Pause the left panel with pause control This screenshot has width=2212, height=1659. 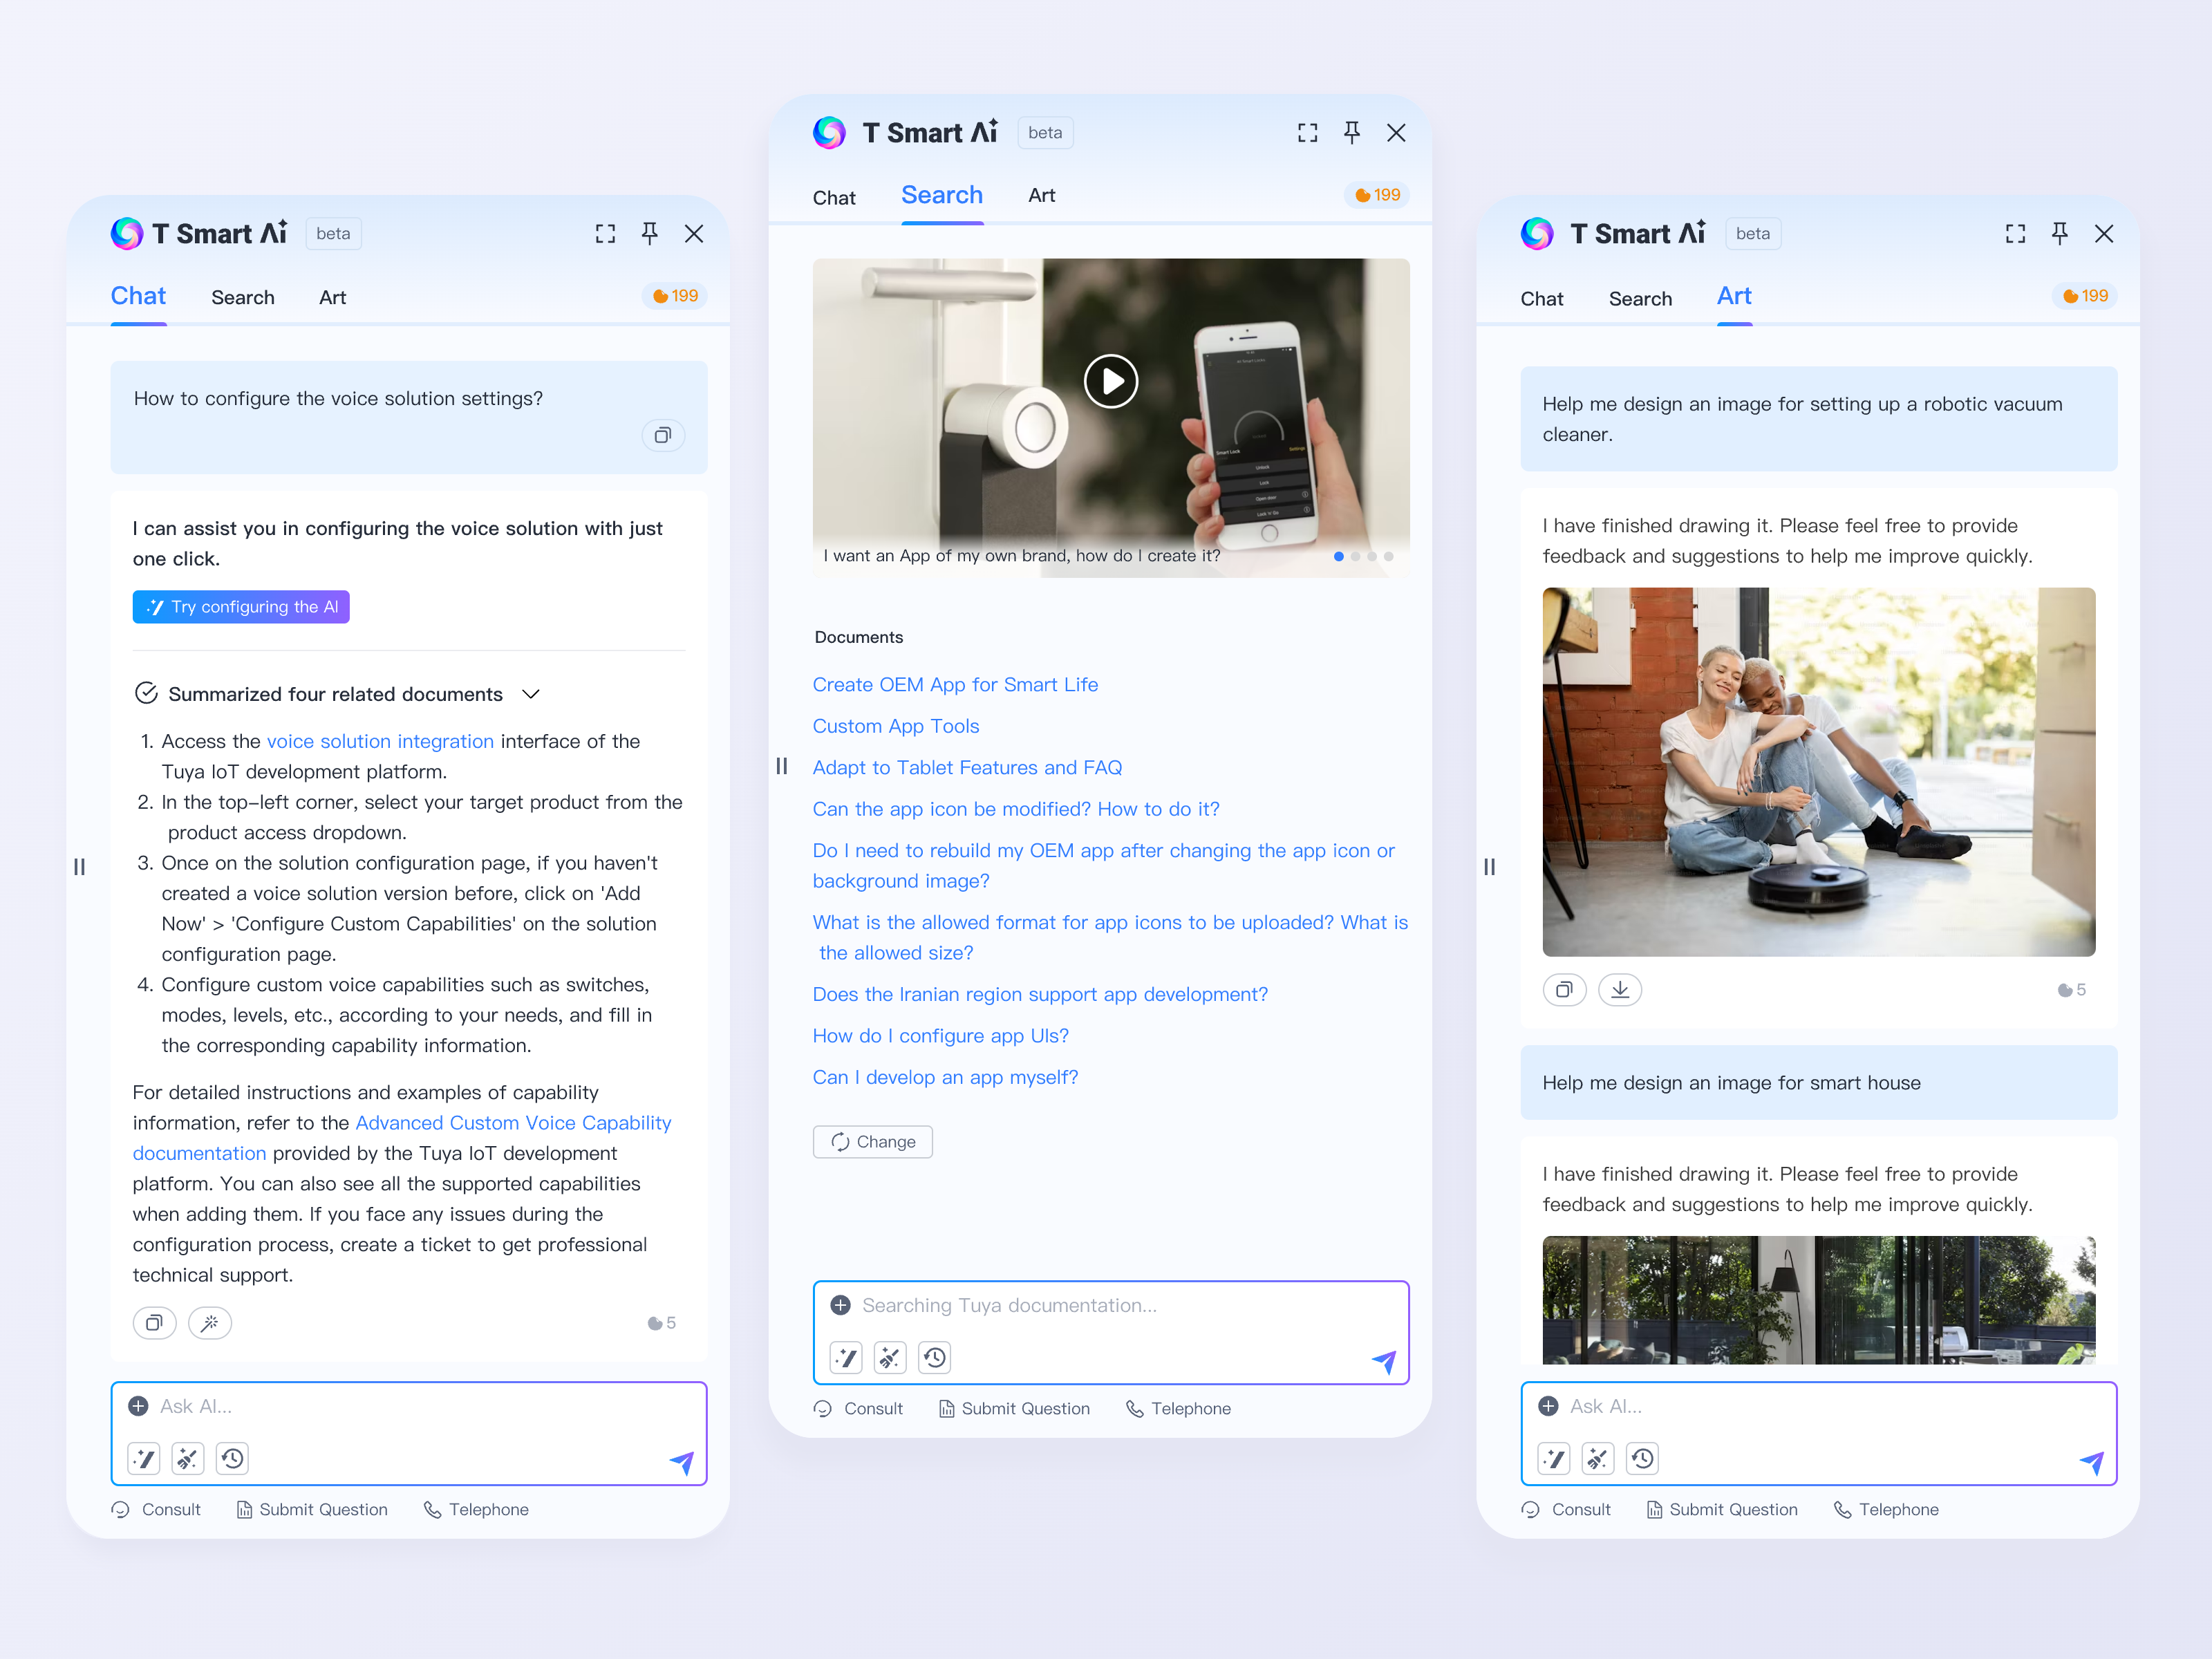point(79,866)
